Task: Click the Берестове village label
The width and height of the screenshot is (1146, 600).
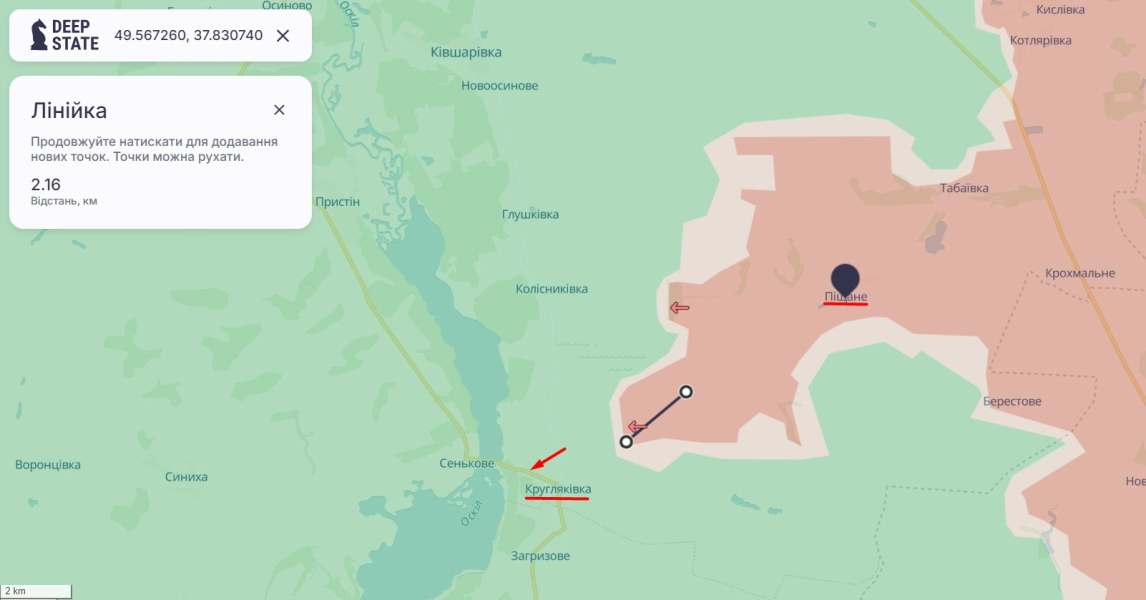Action: coord(1012,401)
